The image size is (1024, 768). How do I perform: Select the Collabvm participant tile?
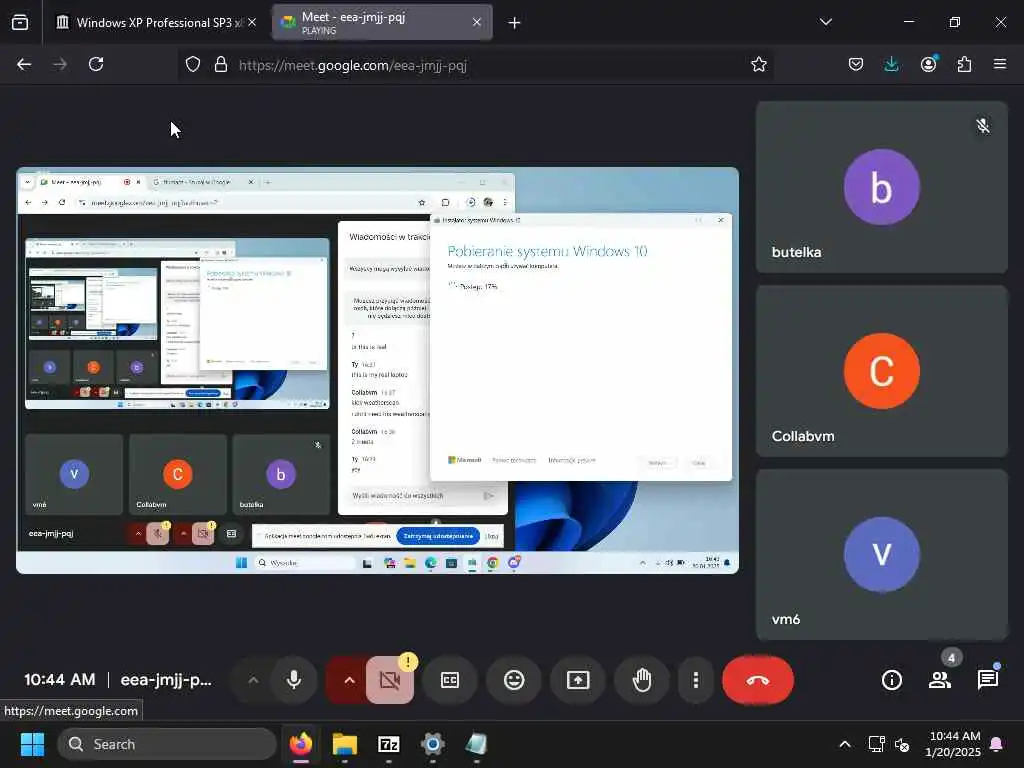point(882,371)
